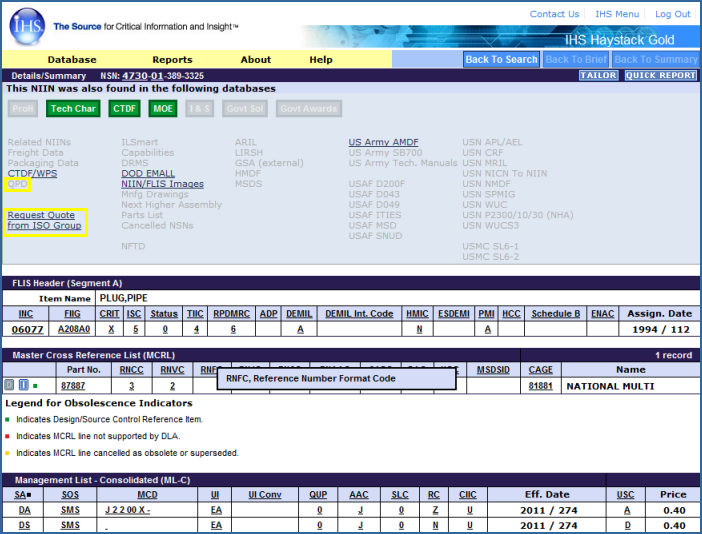This screenshot has width=702, height=534.
Task: Open the CTDF database button
Action: point(124,109)
